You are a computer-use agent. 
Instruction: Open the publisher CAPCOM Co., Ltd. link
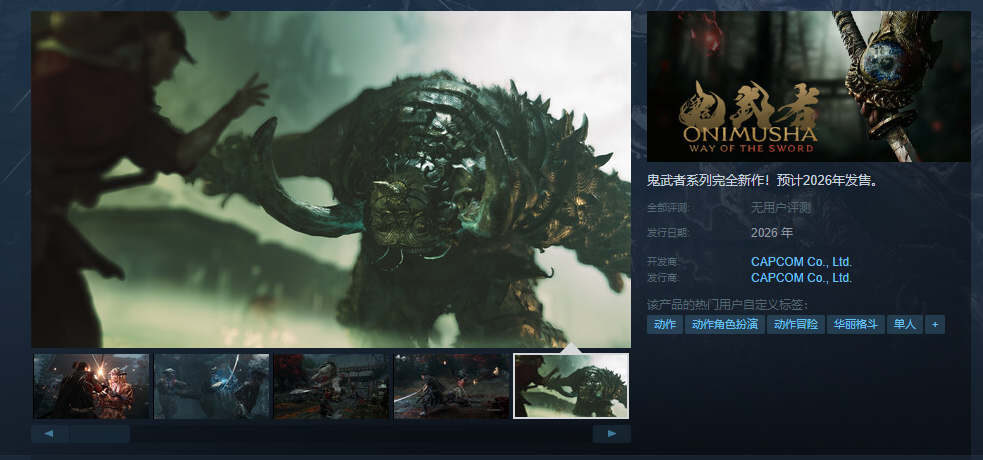[801, 278]
